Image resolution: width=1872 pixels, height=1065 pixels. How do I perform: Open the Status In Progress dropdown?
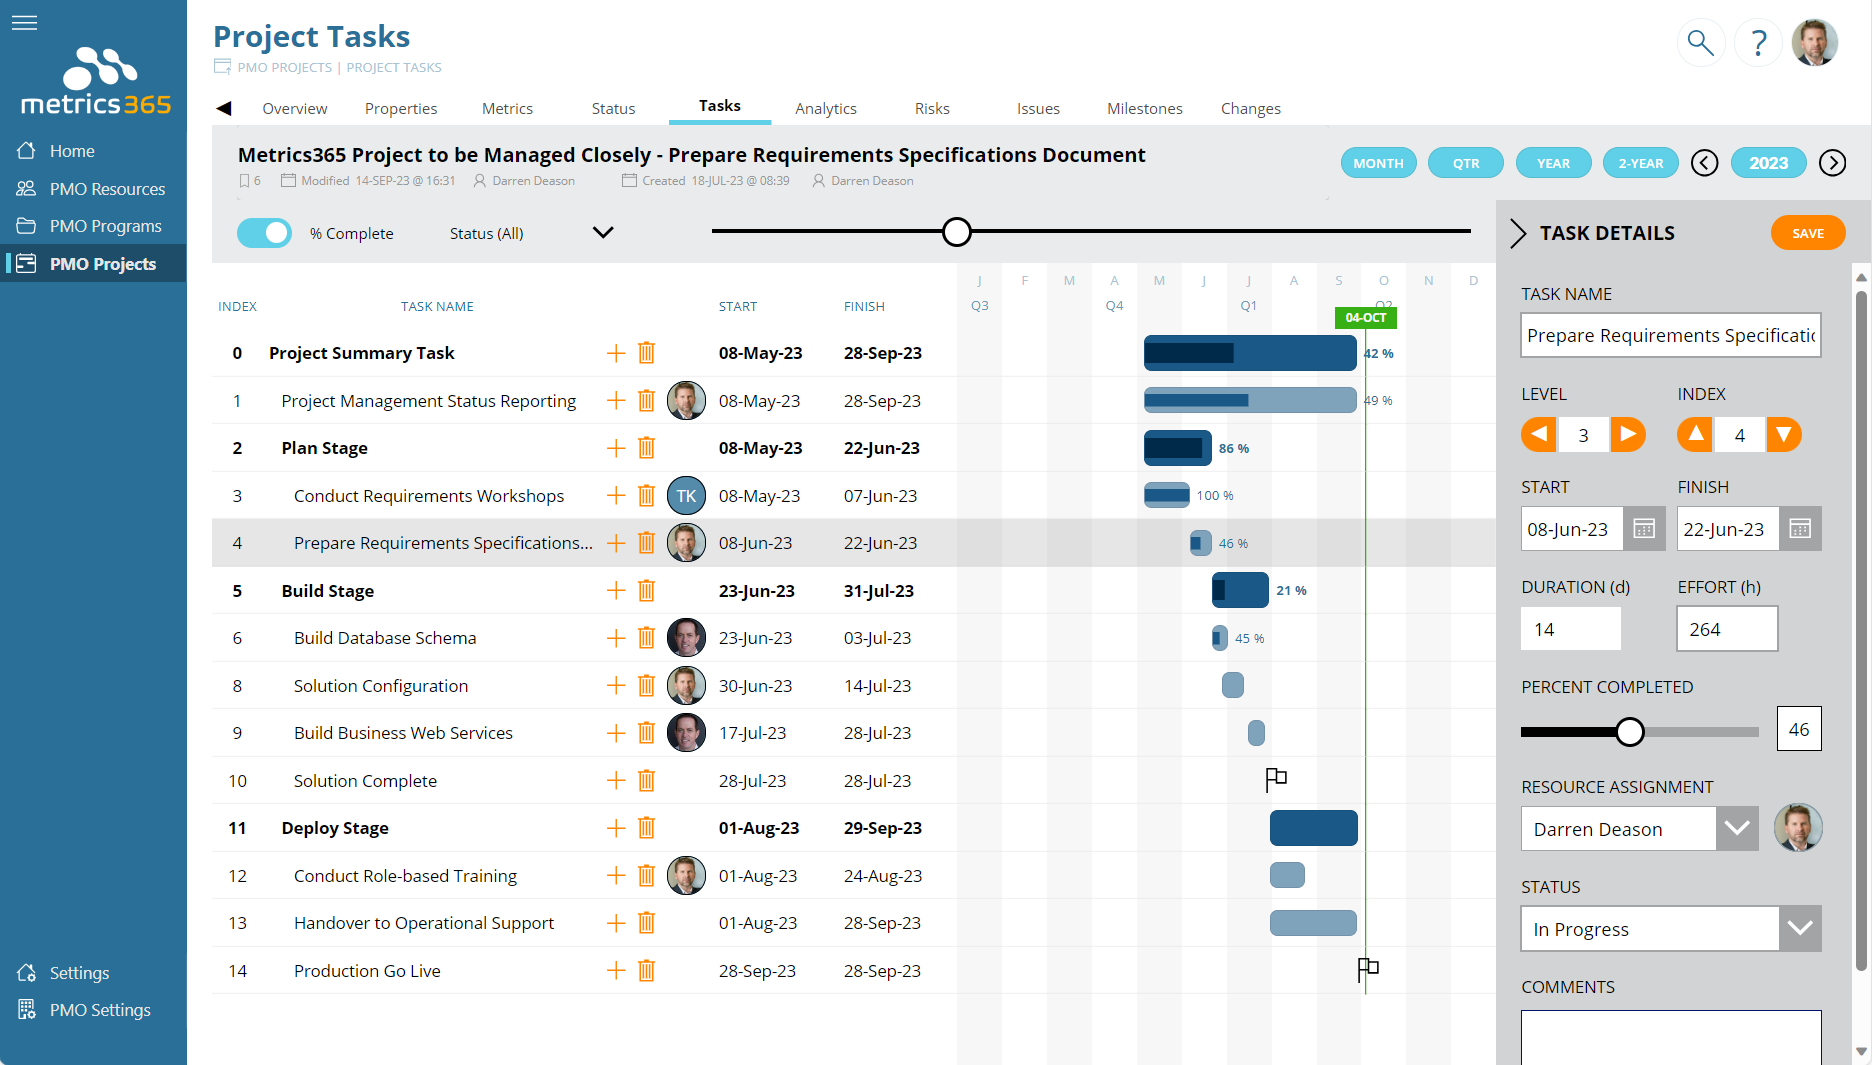click(x=1800, y=929)
